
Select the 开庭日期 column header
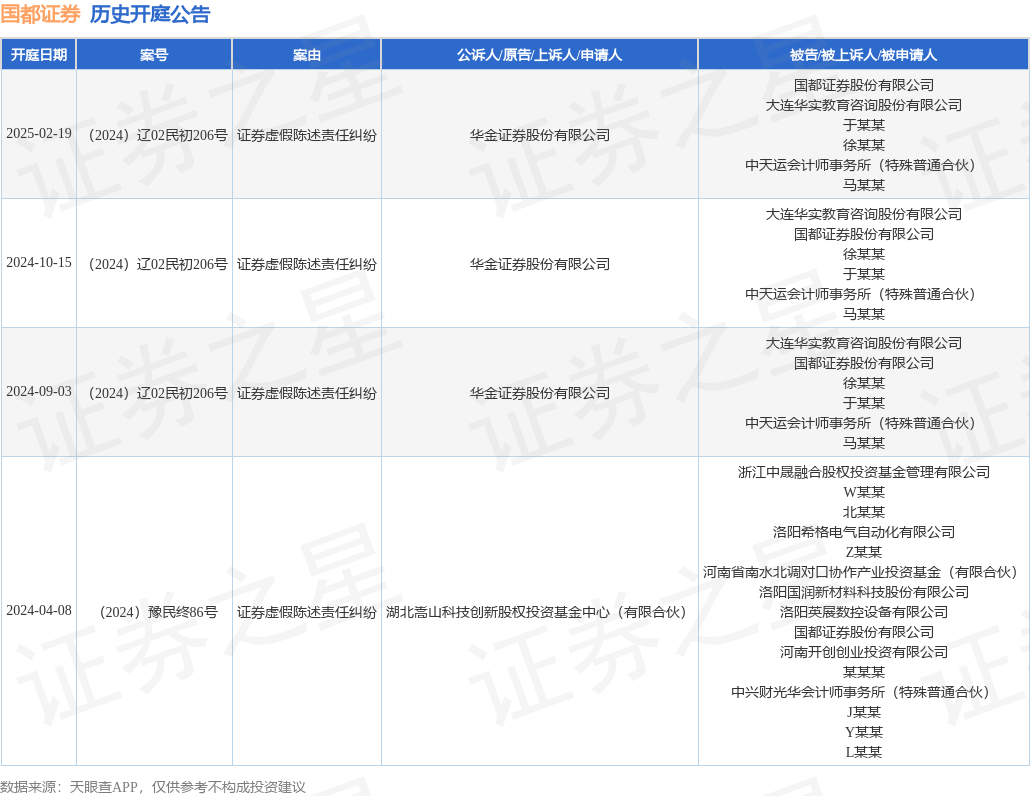coord(39,55)
